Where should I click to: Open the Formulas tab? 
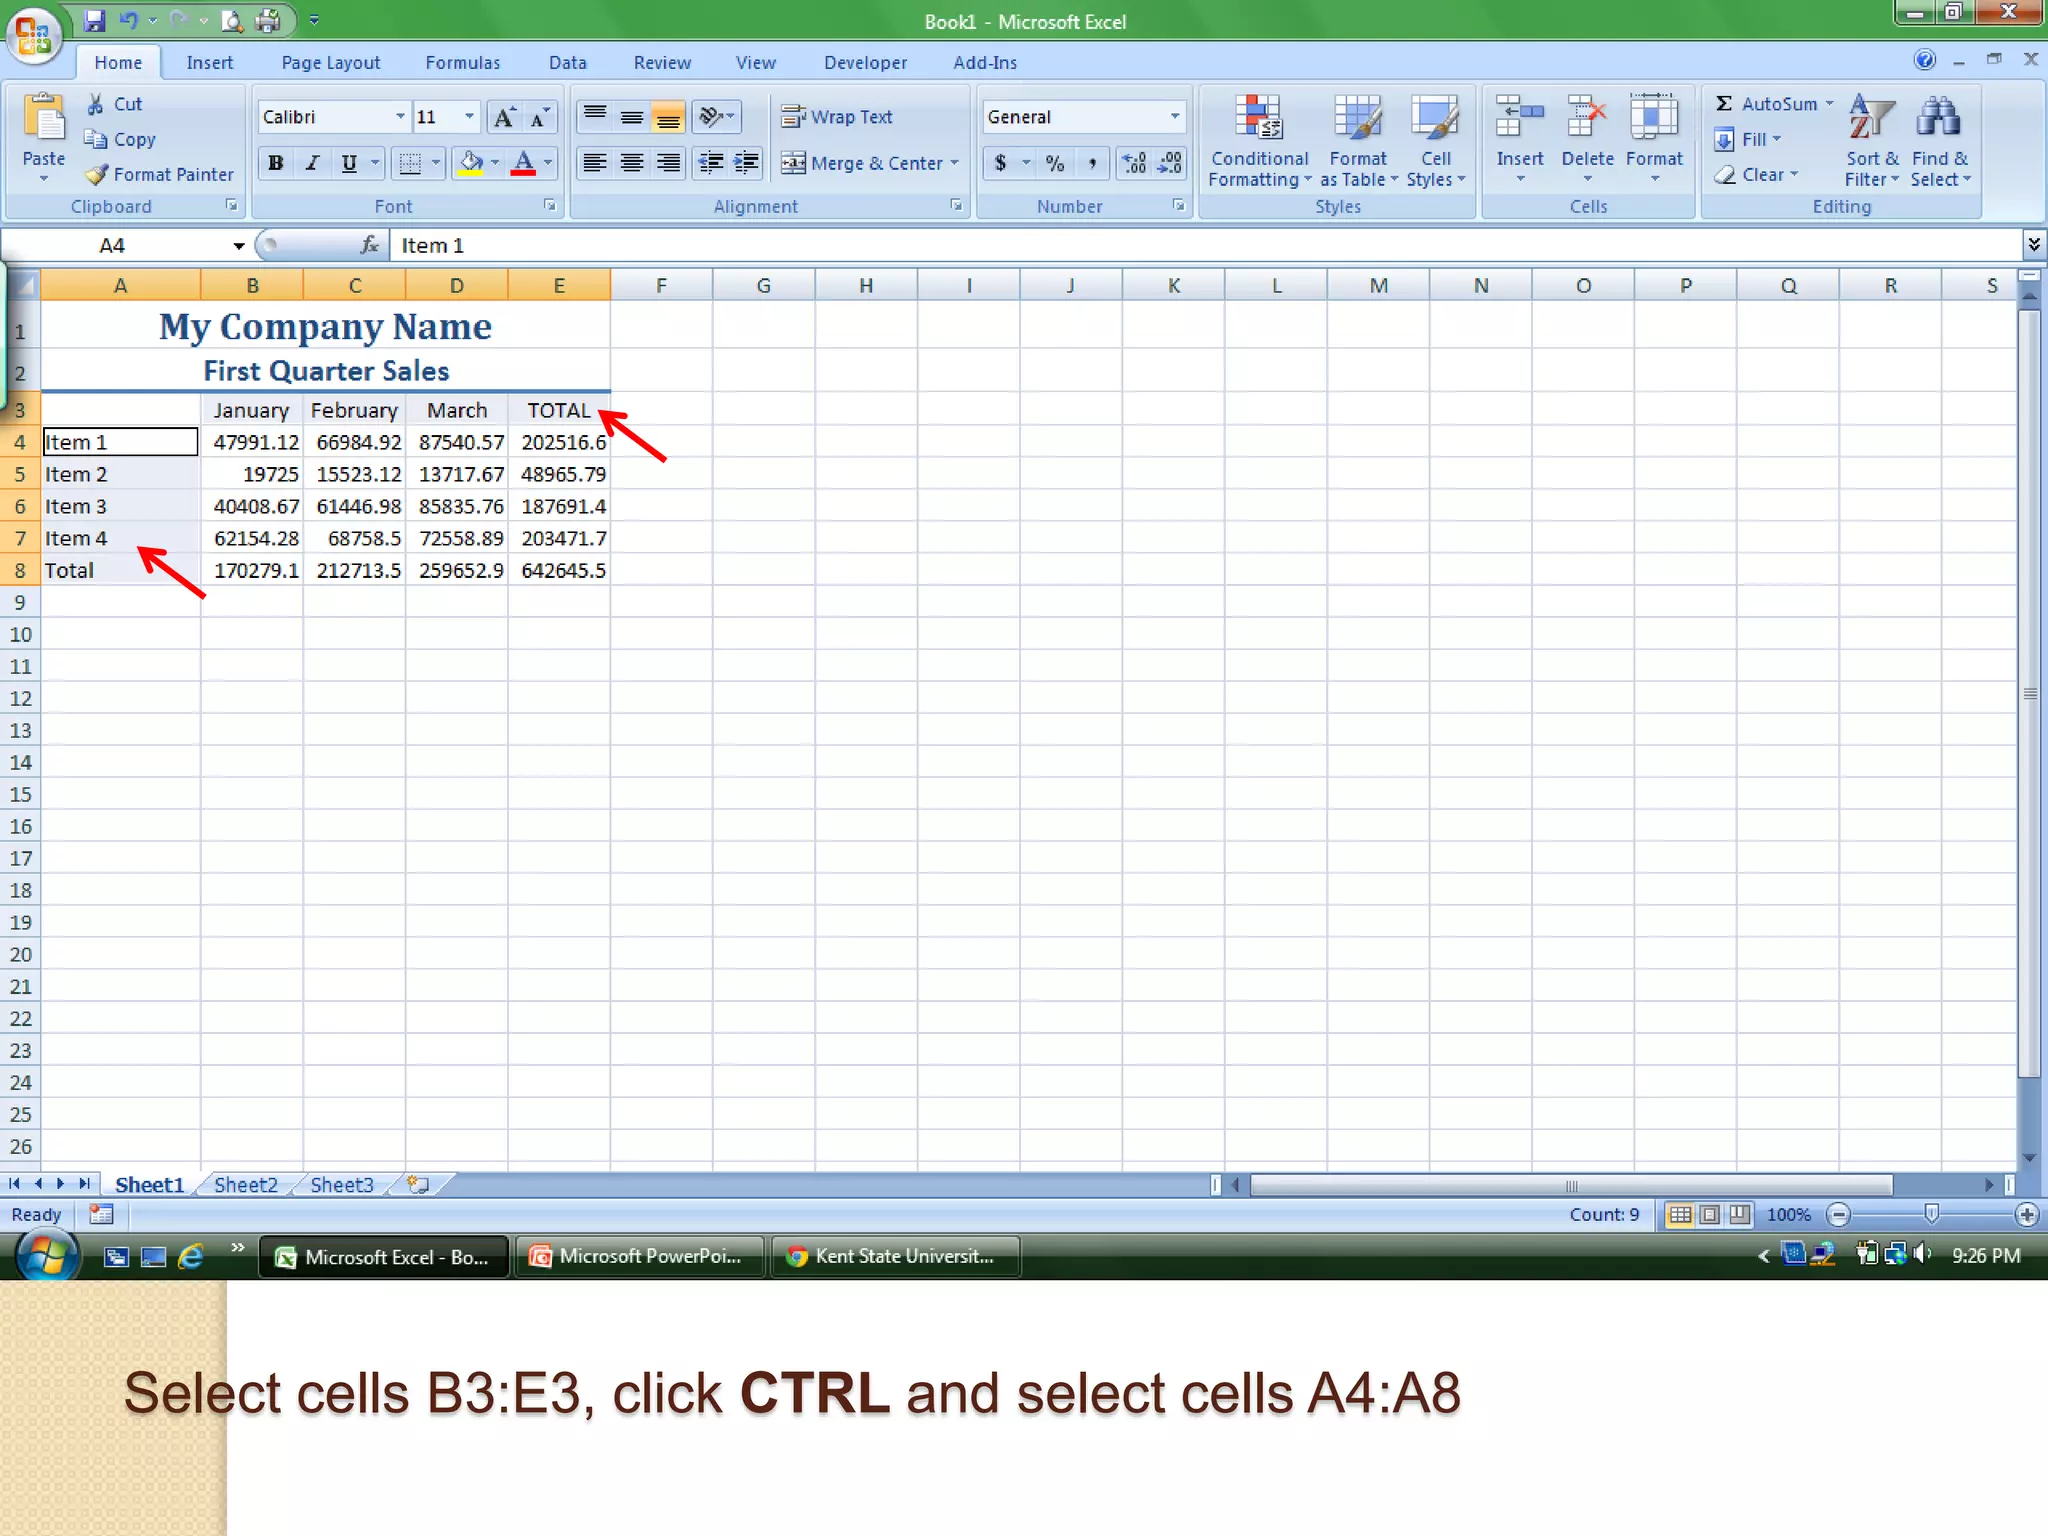click(462, 62)
